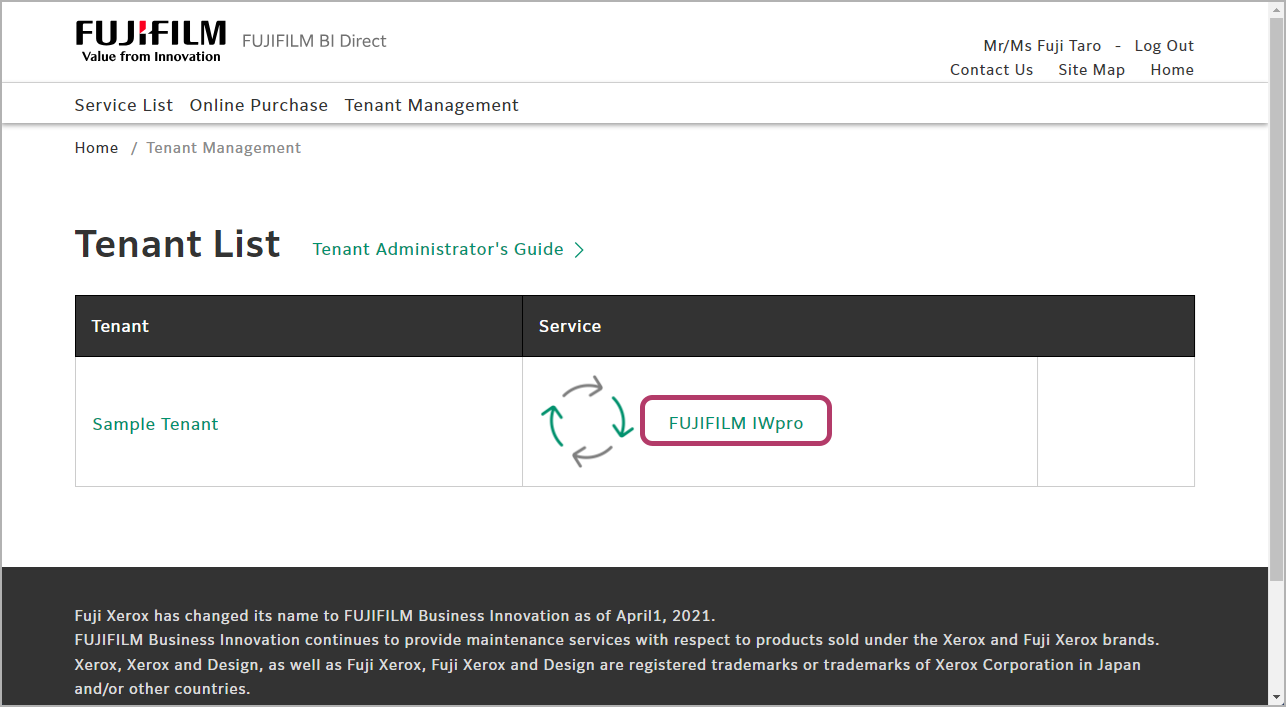Click the scrollbar down arrow
Image resolution: width=1286 pixels, height=707 pixels.
[x=1276, y=697]
